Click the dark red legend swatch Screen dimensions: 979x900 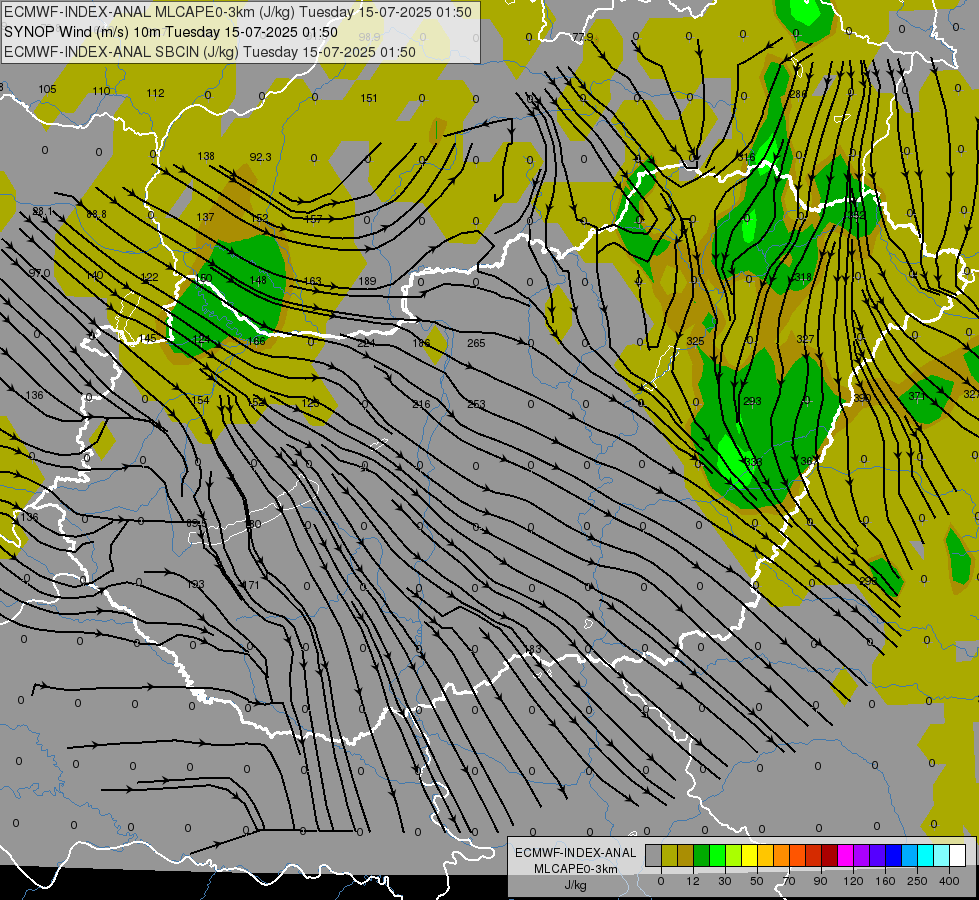[829, 855]
